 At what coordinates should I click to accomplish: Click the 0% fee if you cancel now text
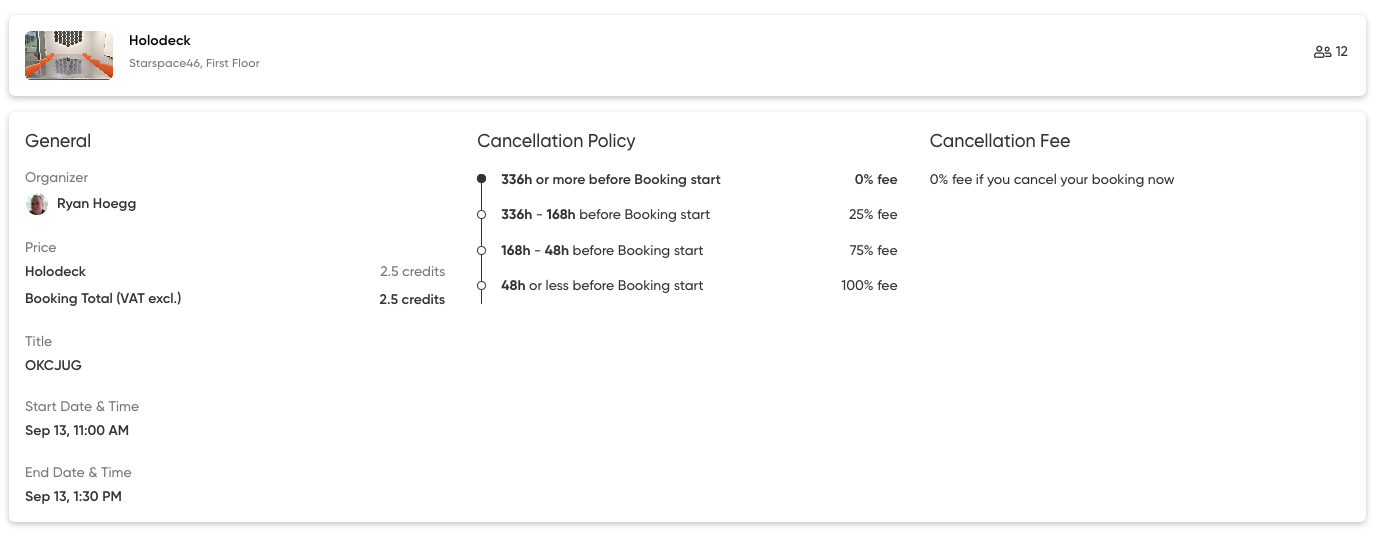click(x=1052, y=180)
